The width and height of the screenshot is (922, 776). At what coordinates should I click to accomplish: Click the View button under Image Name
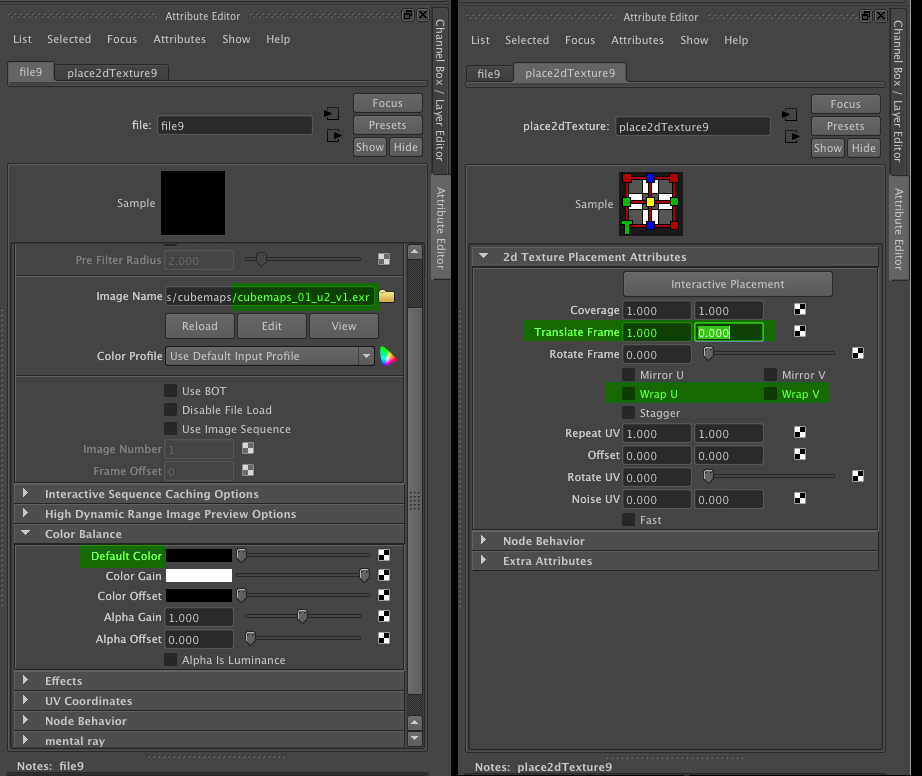tap(344, 326)
